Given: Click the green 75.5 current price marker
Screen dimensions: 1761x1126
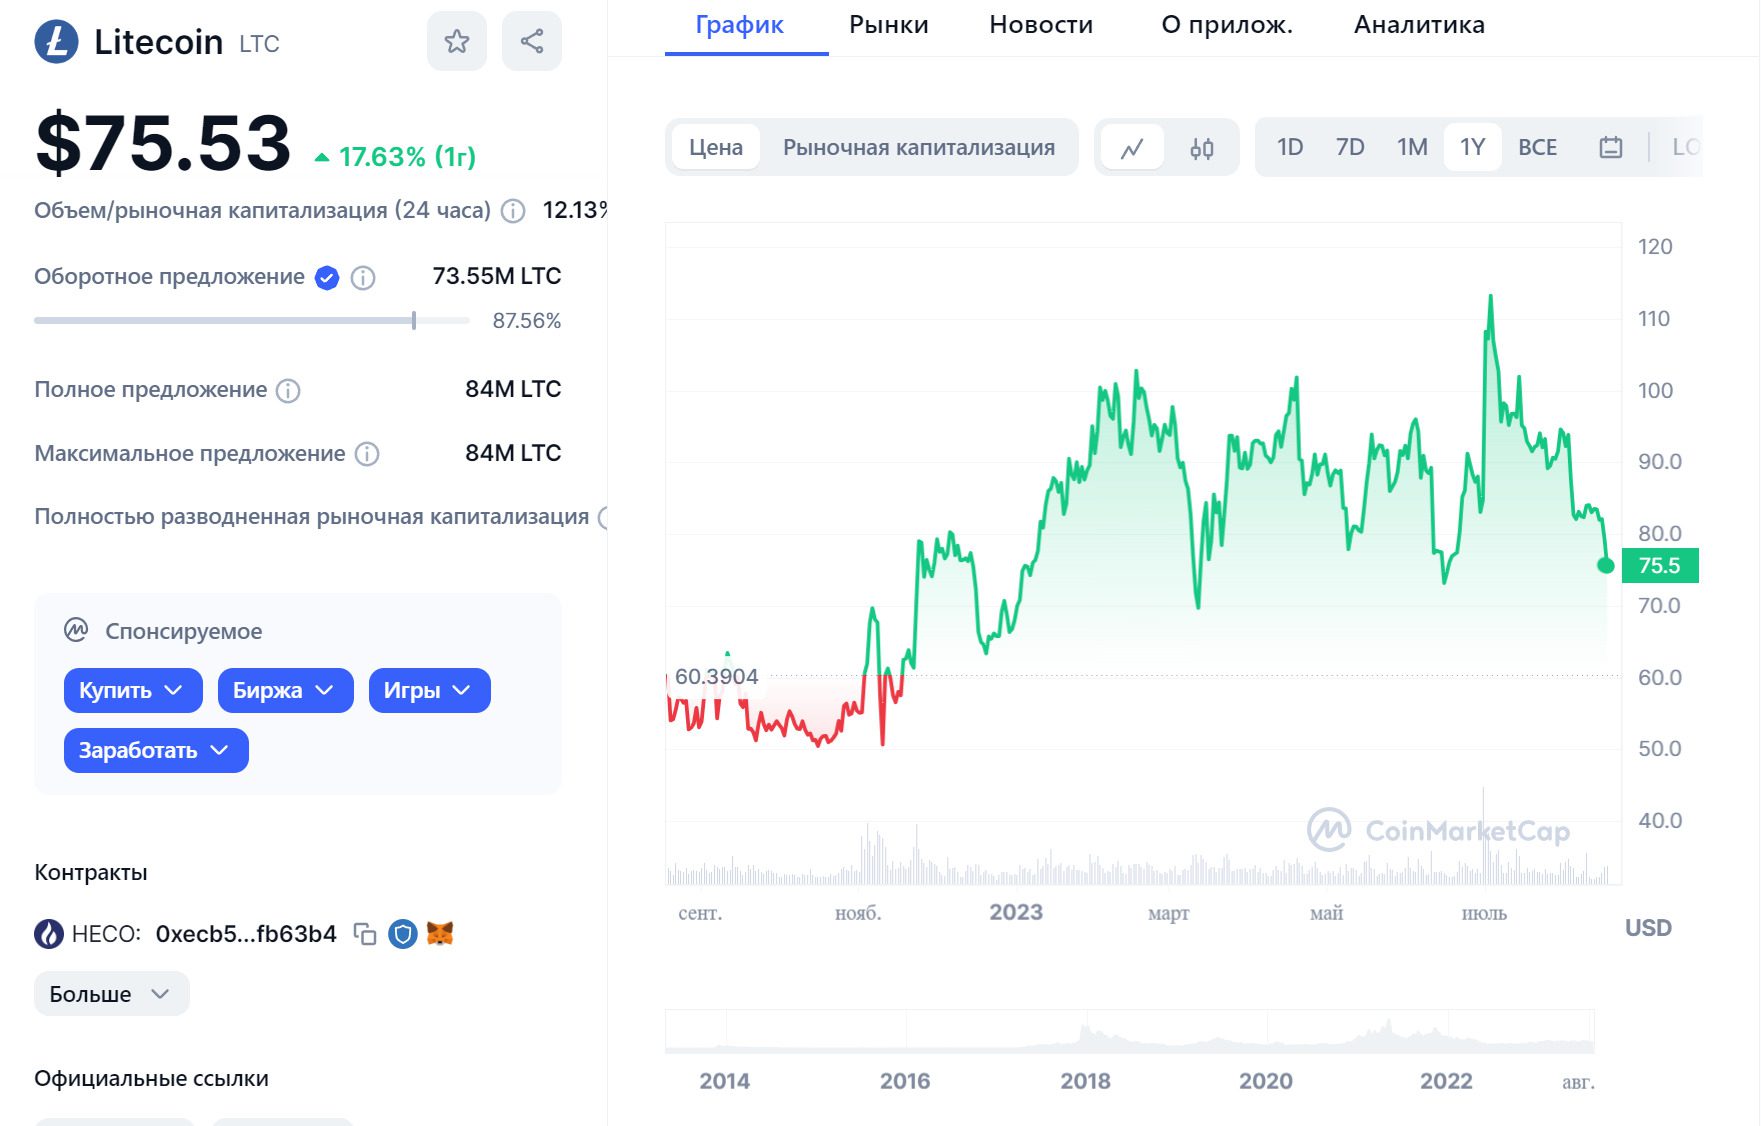Looking at the screenshot, I should (1660, 566).
